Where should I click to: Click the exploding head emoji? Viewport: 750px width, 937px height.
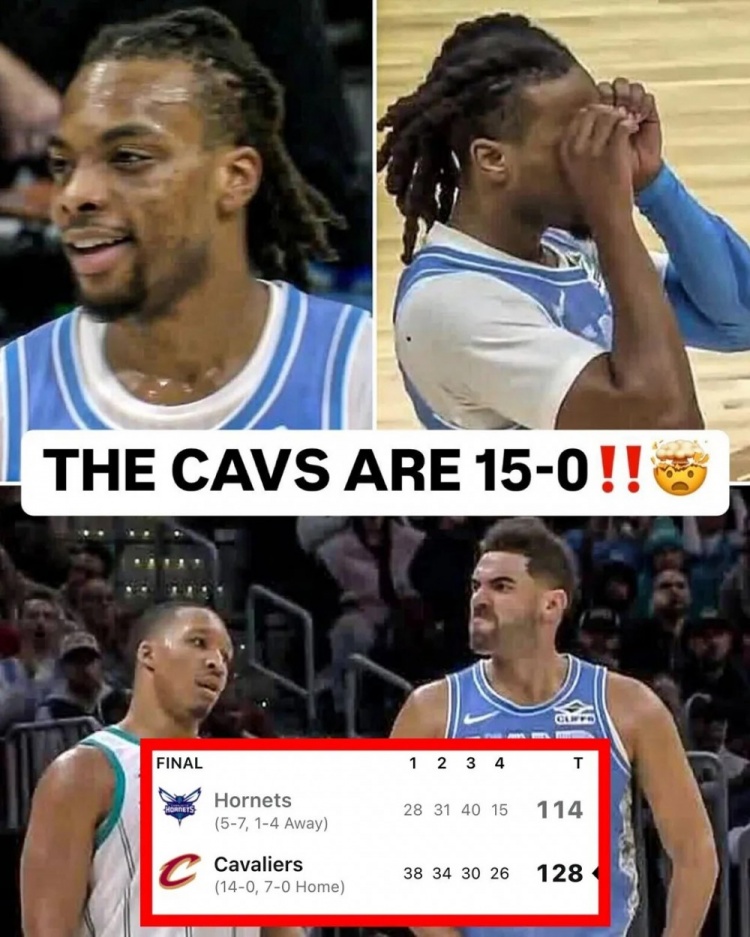point(682,468)
